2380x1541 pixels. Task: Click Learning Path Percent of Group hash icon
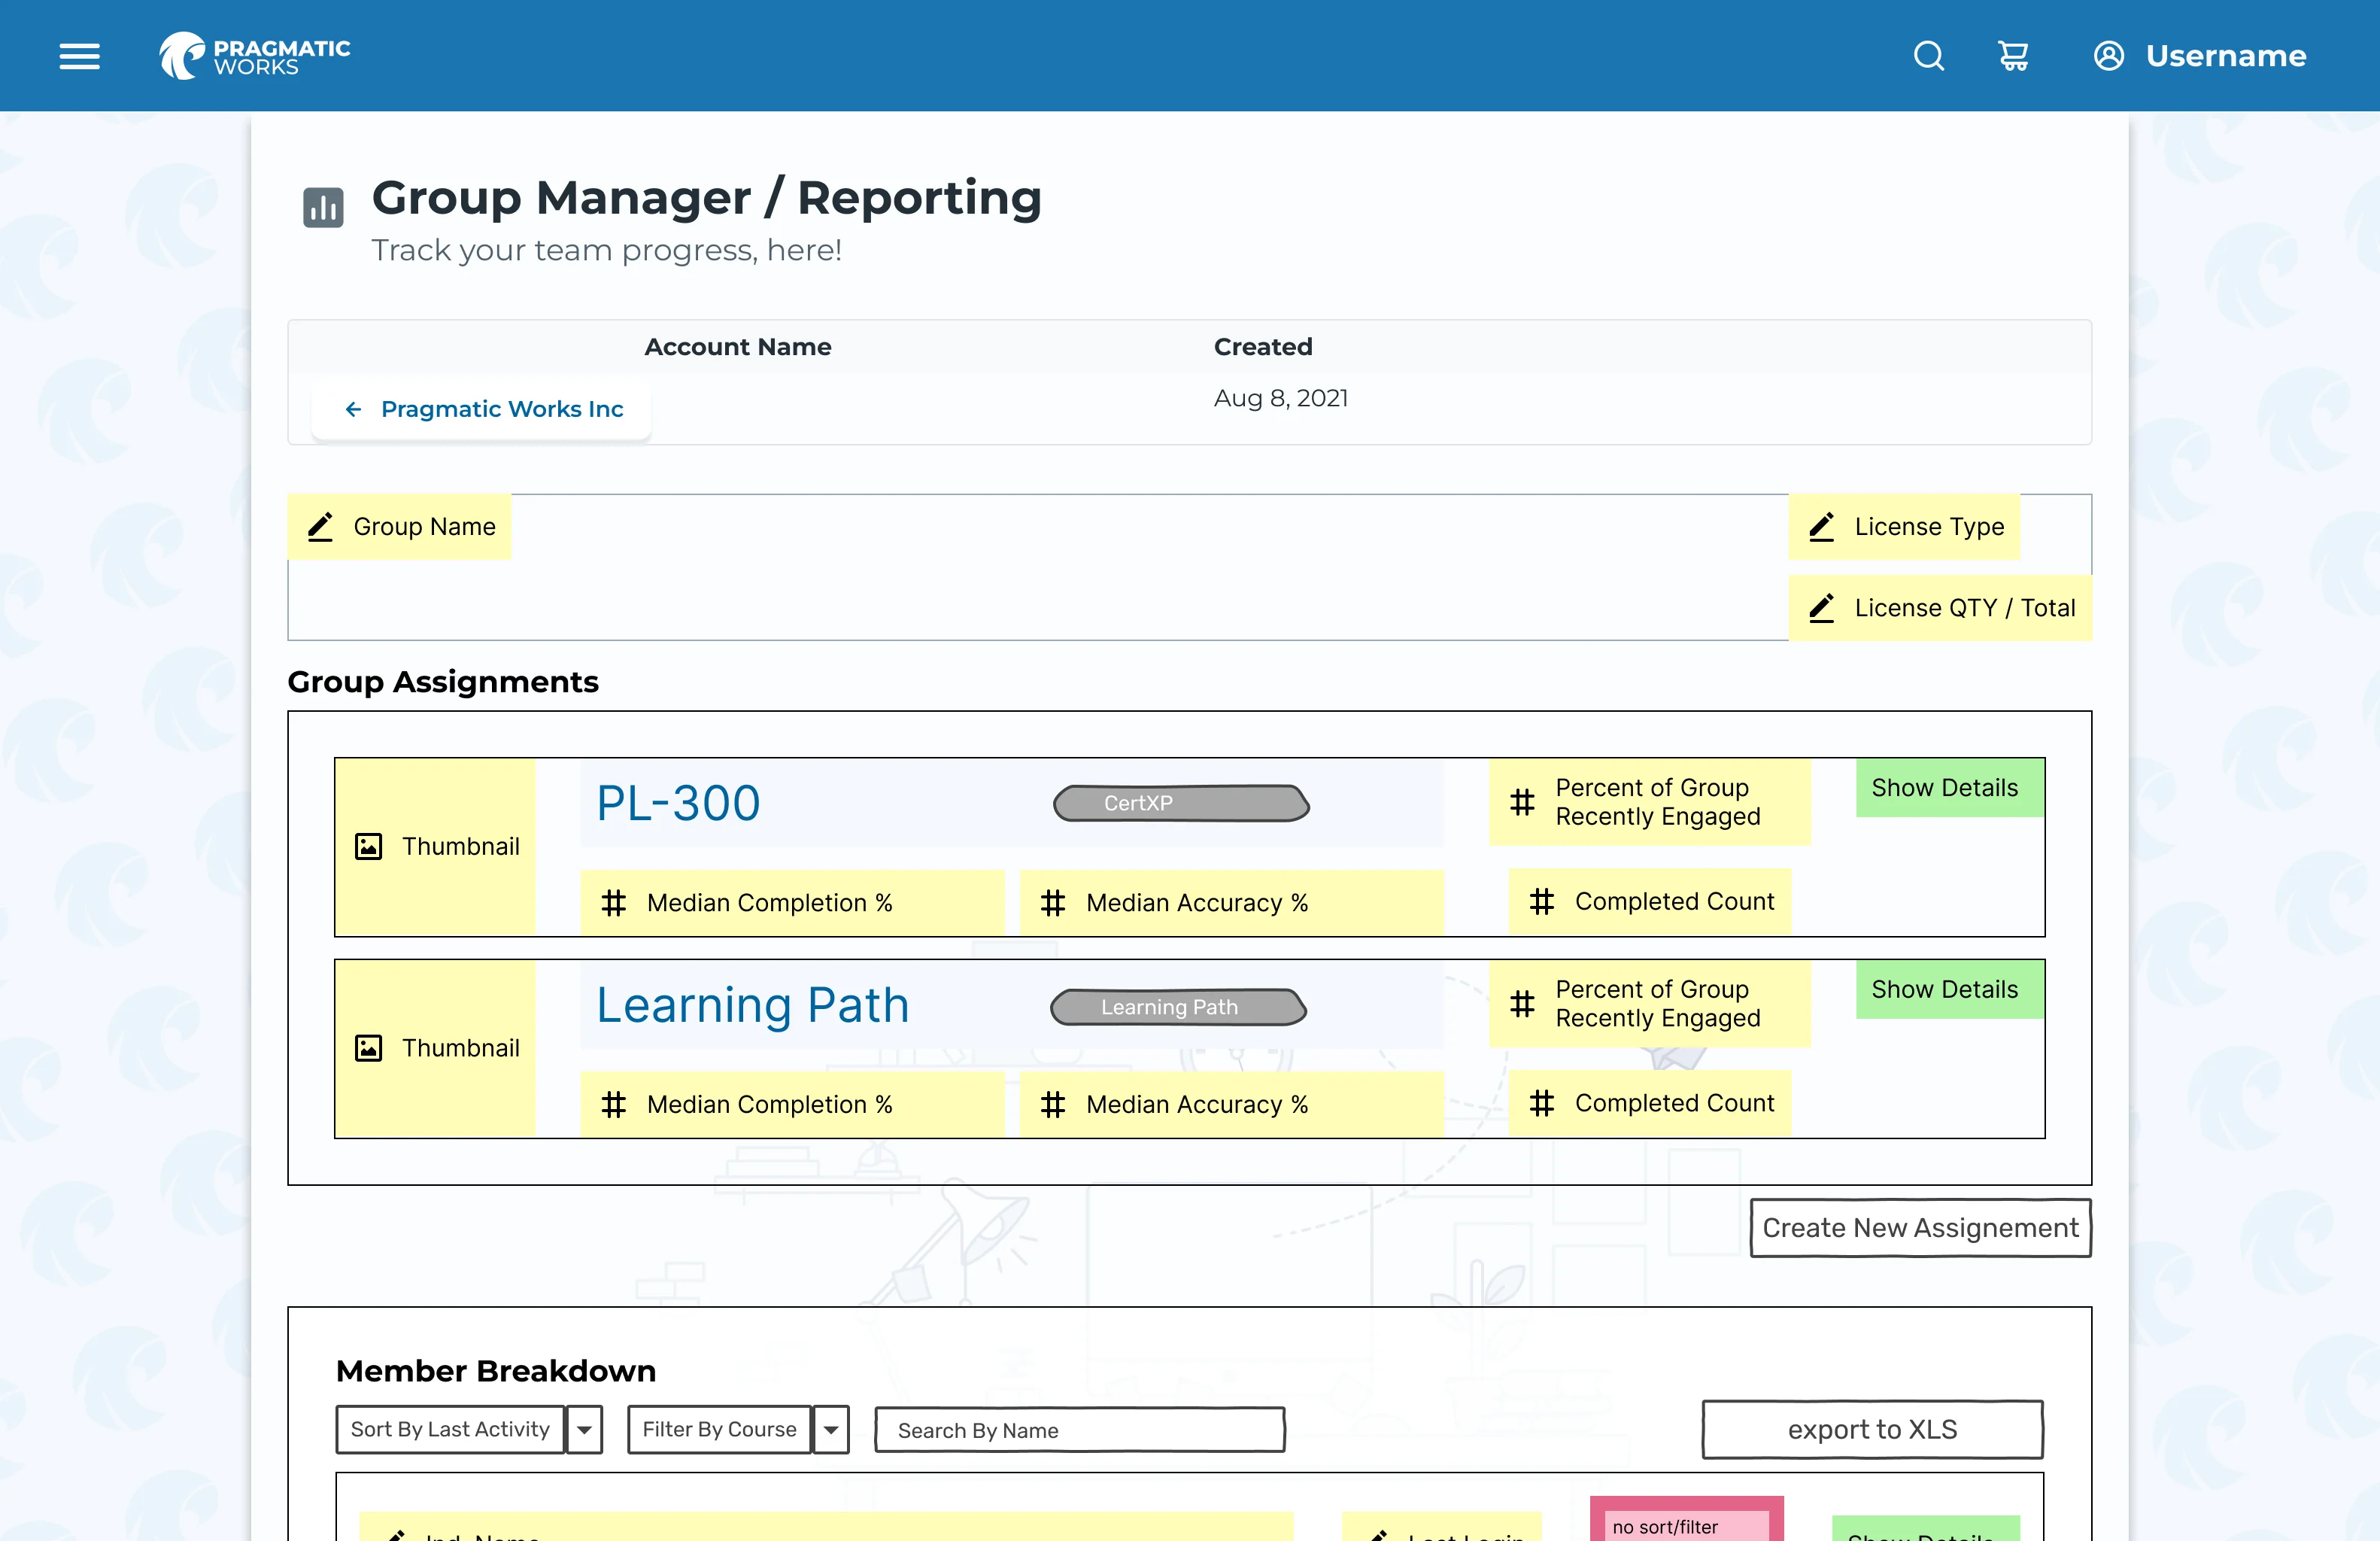[1522, 1004]
